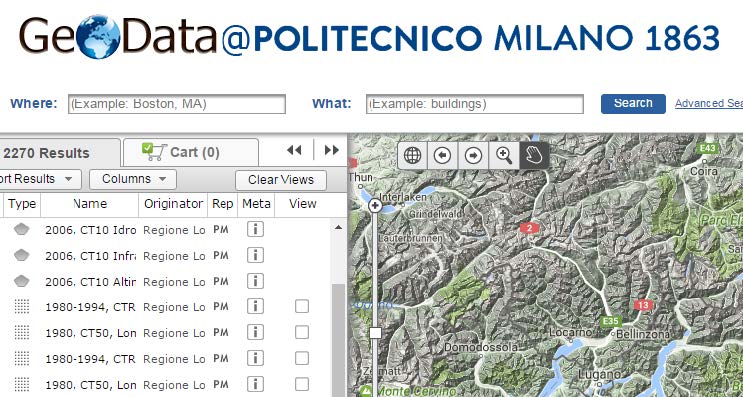This screenshot has height=397, width=743.
Task: Click the blue Search button
Action: 633,104
